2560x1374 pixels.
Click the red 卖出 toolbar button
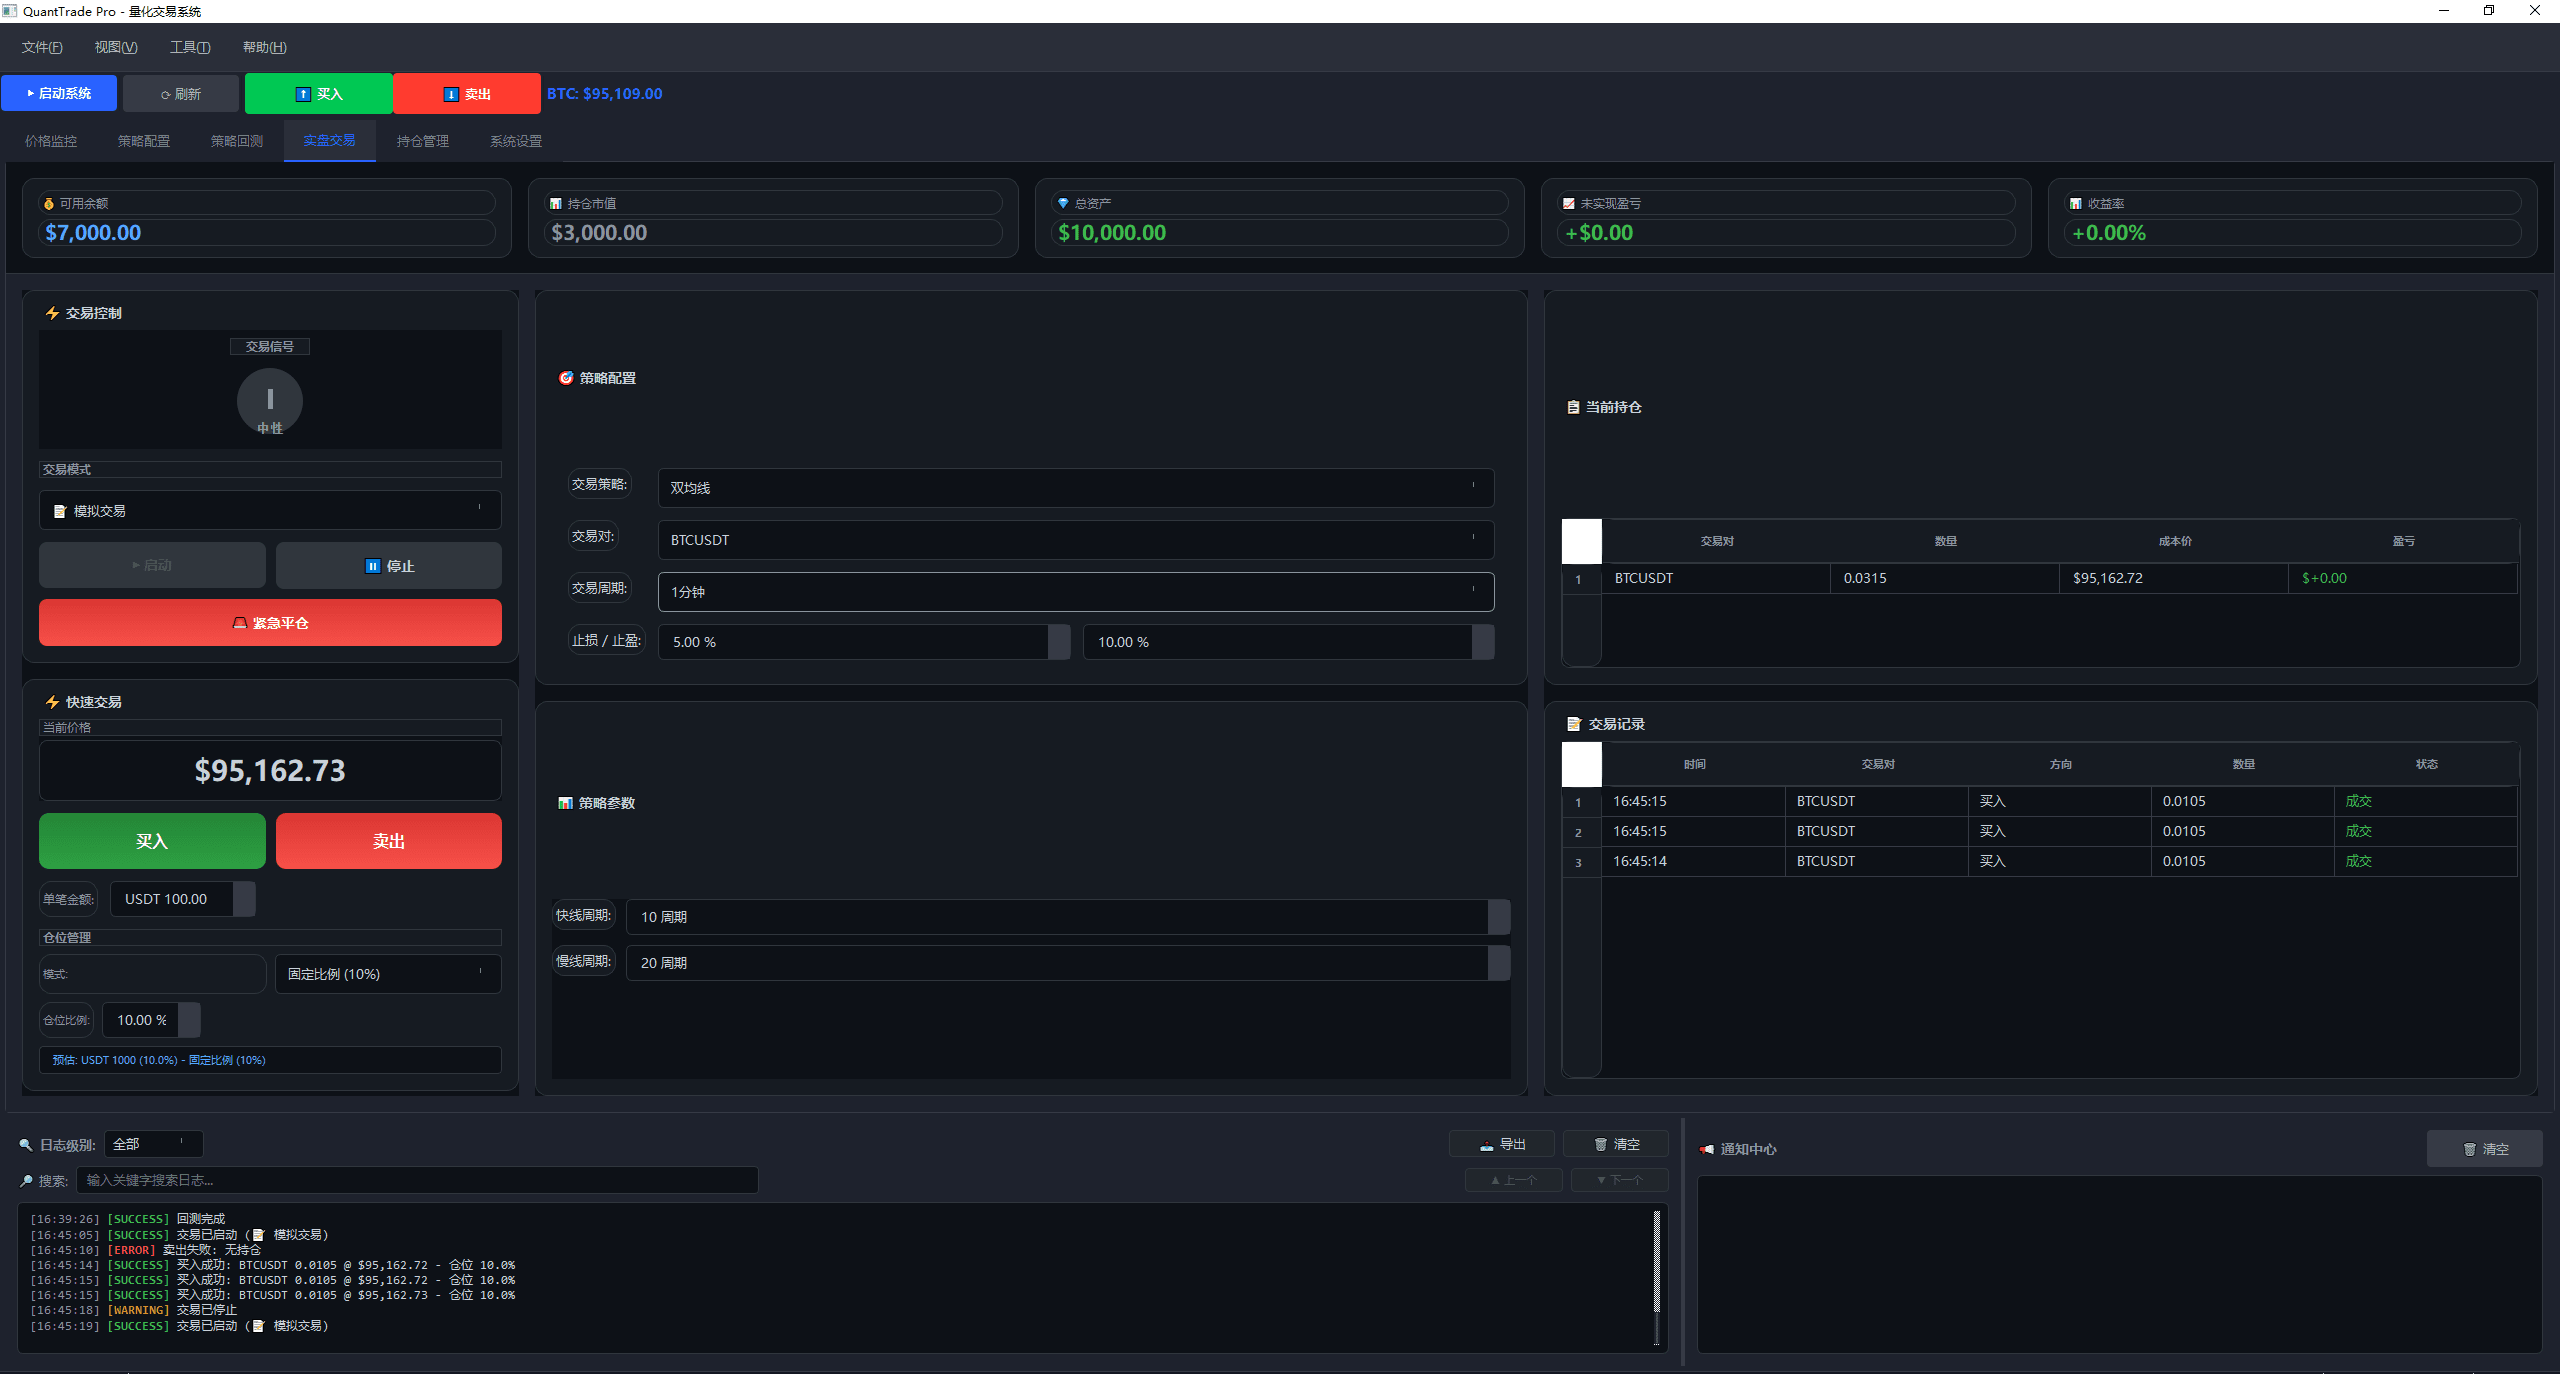point(466,94)
